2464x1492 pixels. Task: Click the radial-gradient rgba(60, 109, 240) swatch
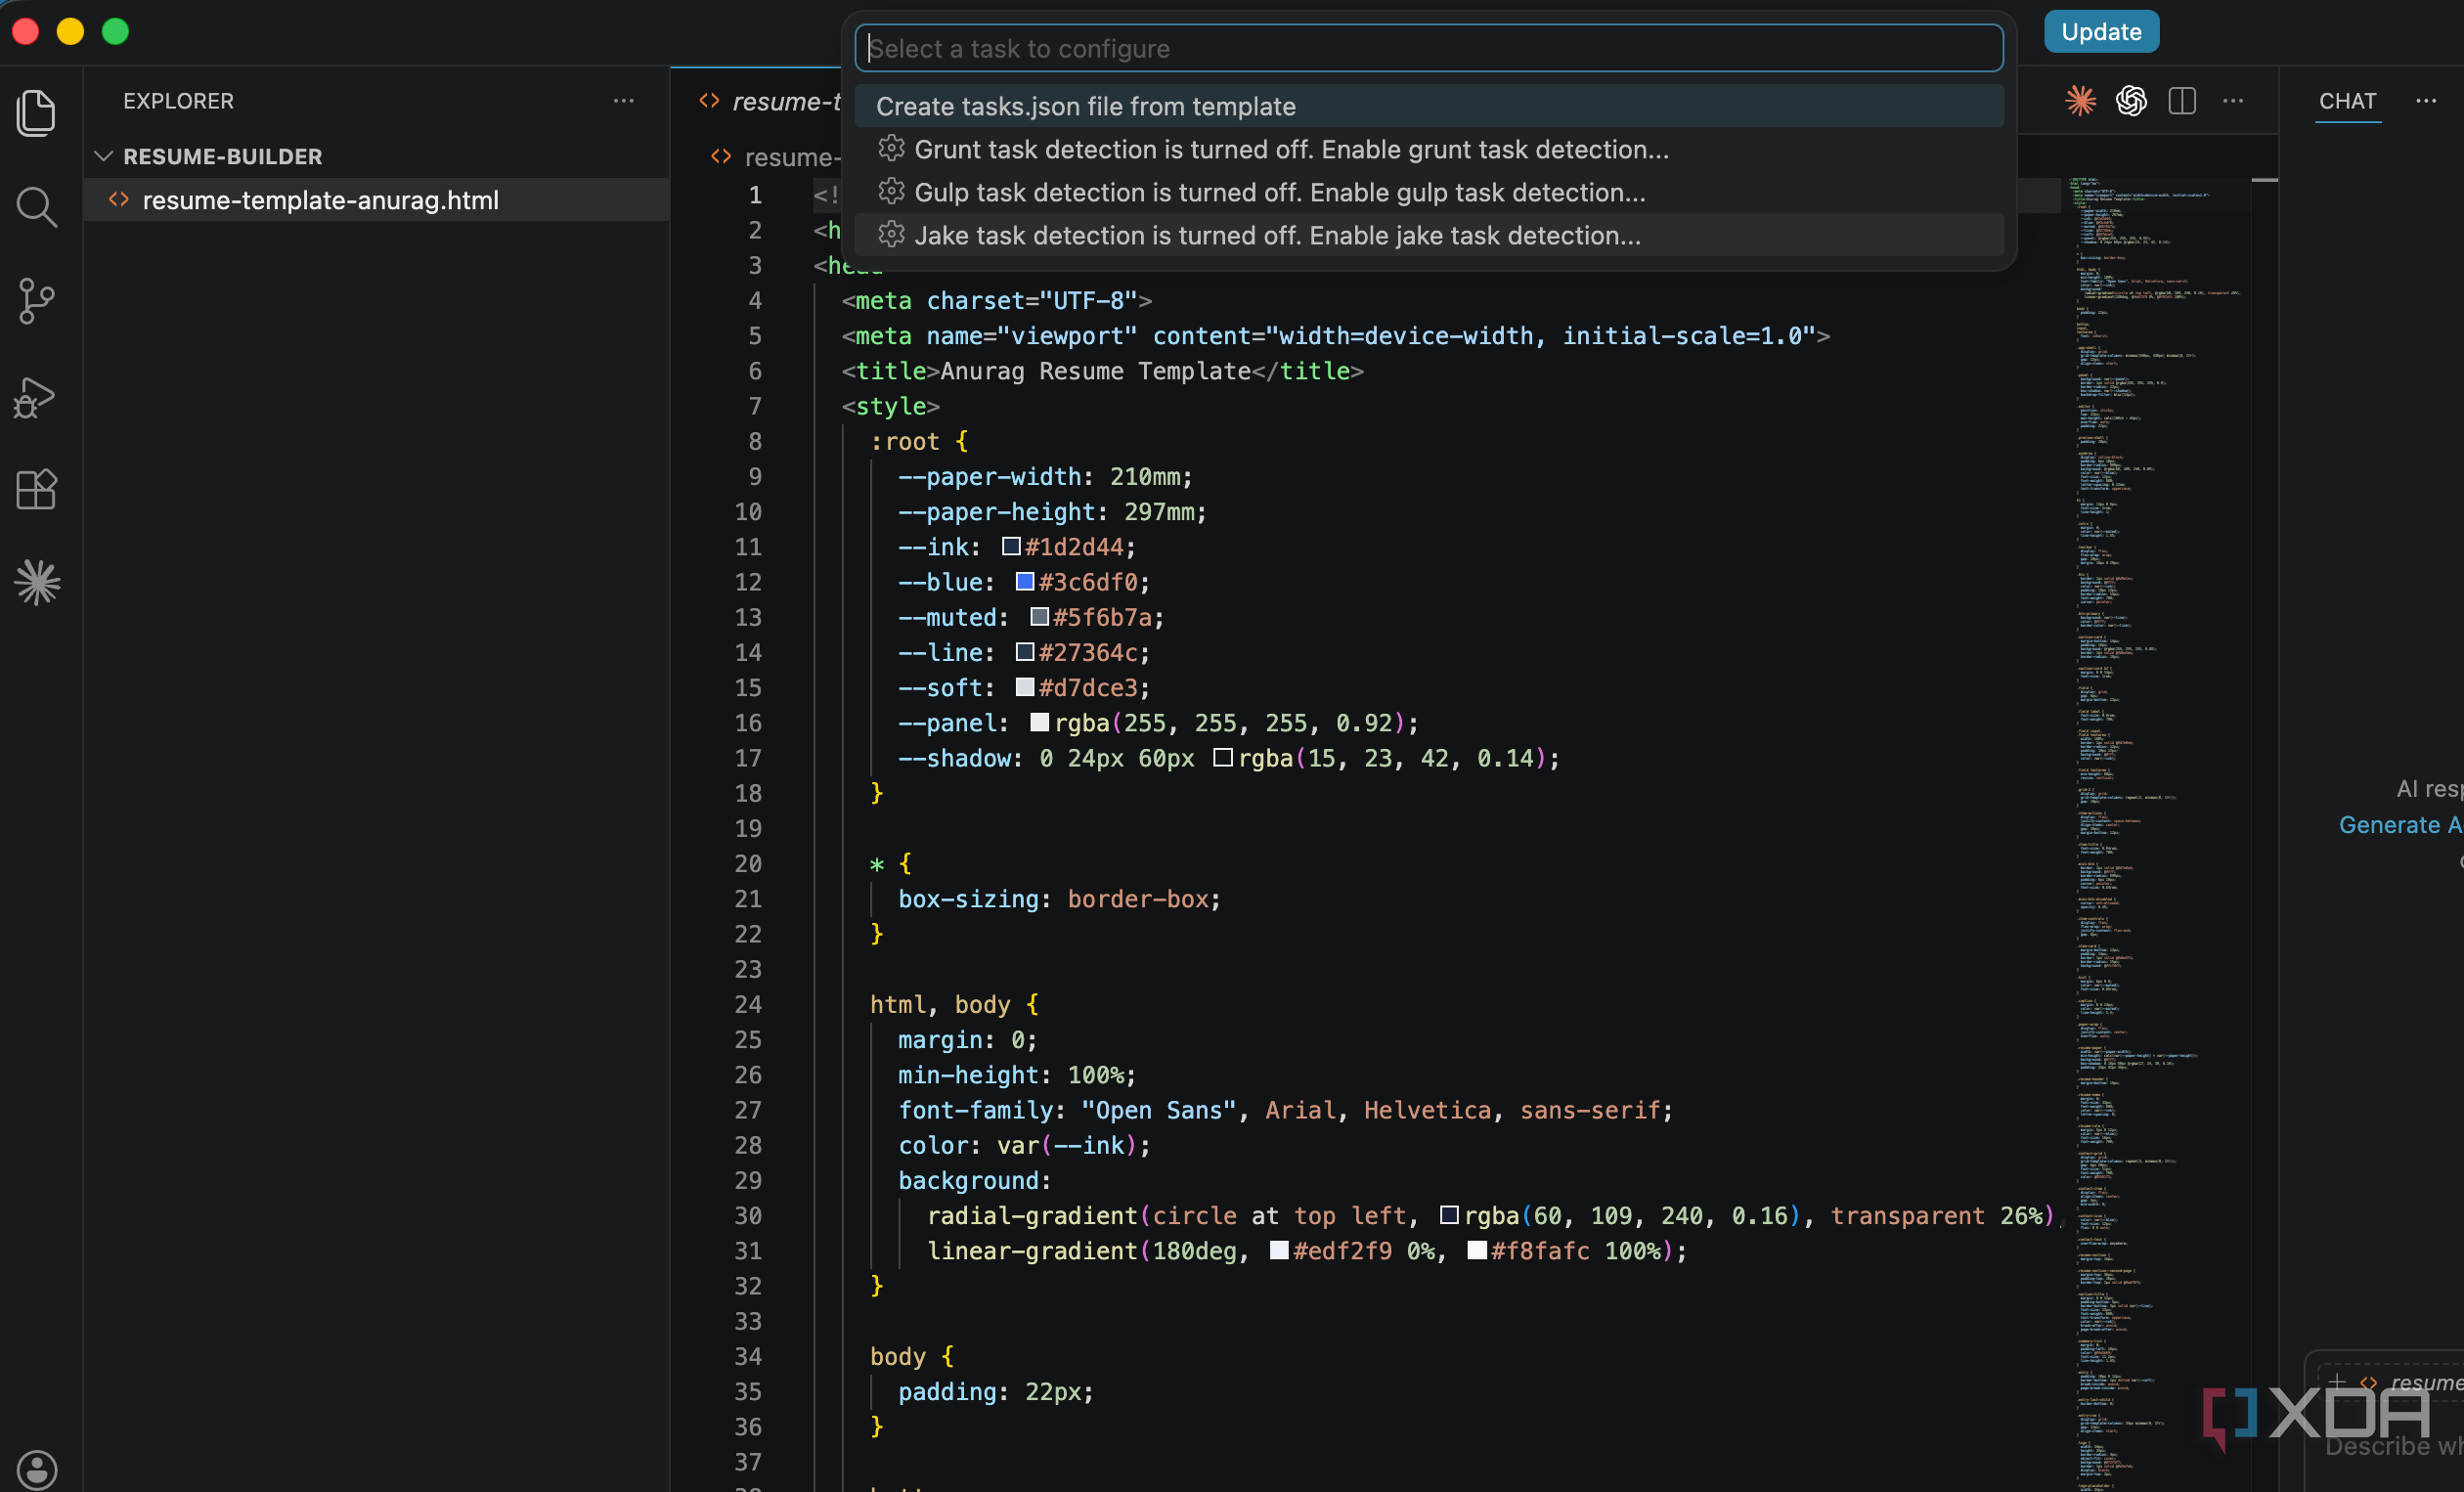point(1448,1214)
